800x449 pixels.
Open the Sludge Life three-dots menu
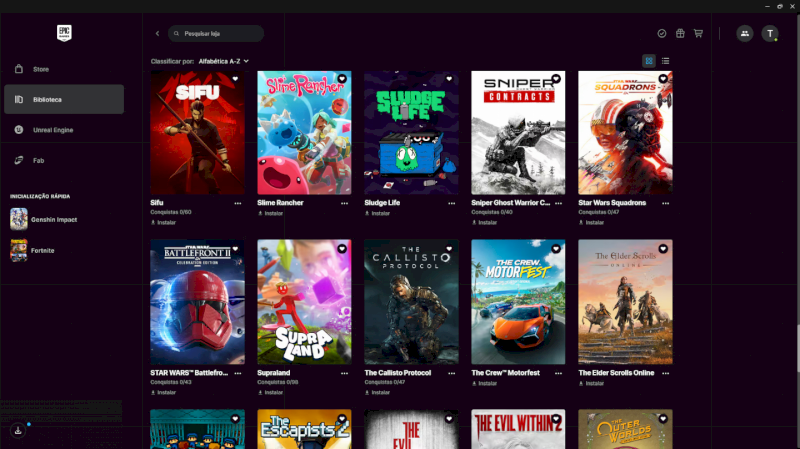coord(452,203)
